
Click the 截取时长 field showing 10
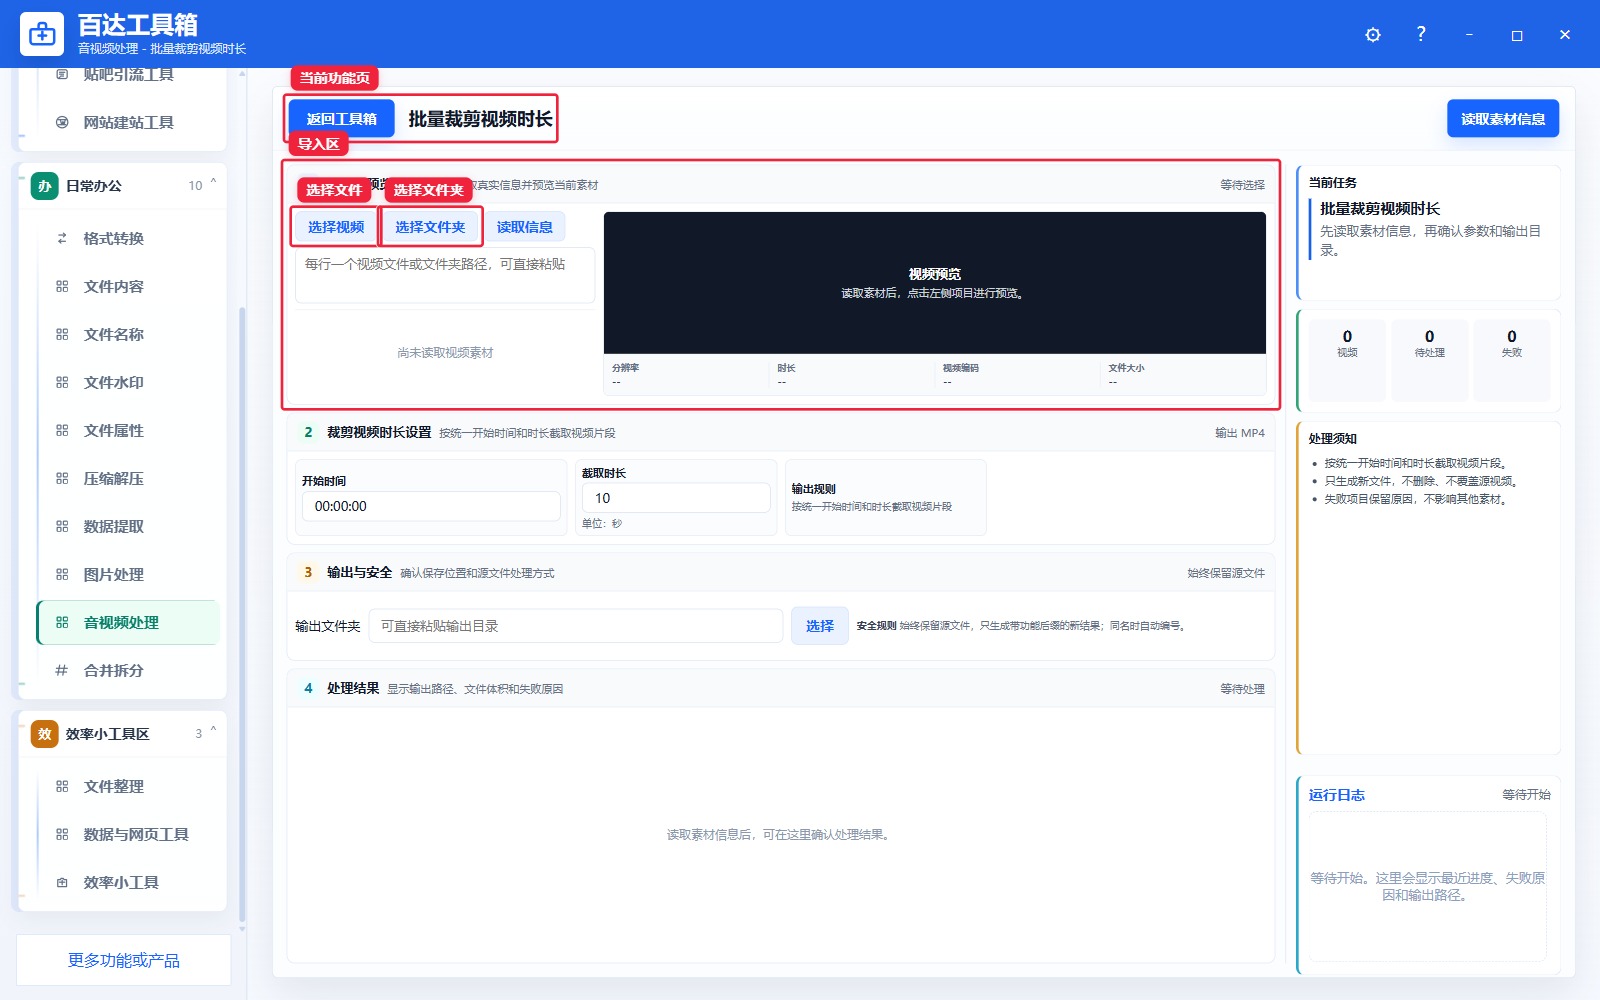pos(676,498)
